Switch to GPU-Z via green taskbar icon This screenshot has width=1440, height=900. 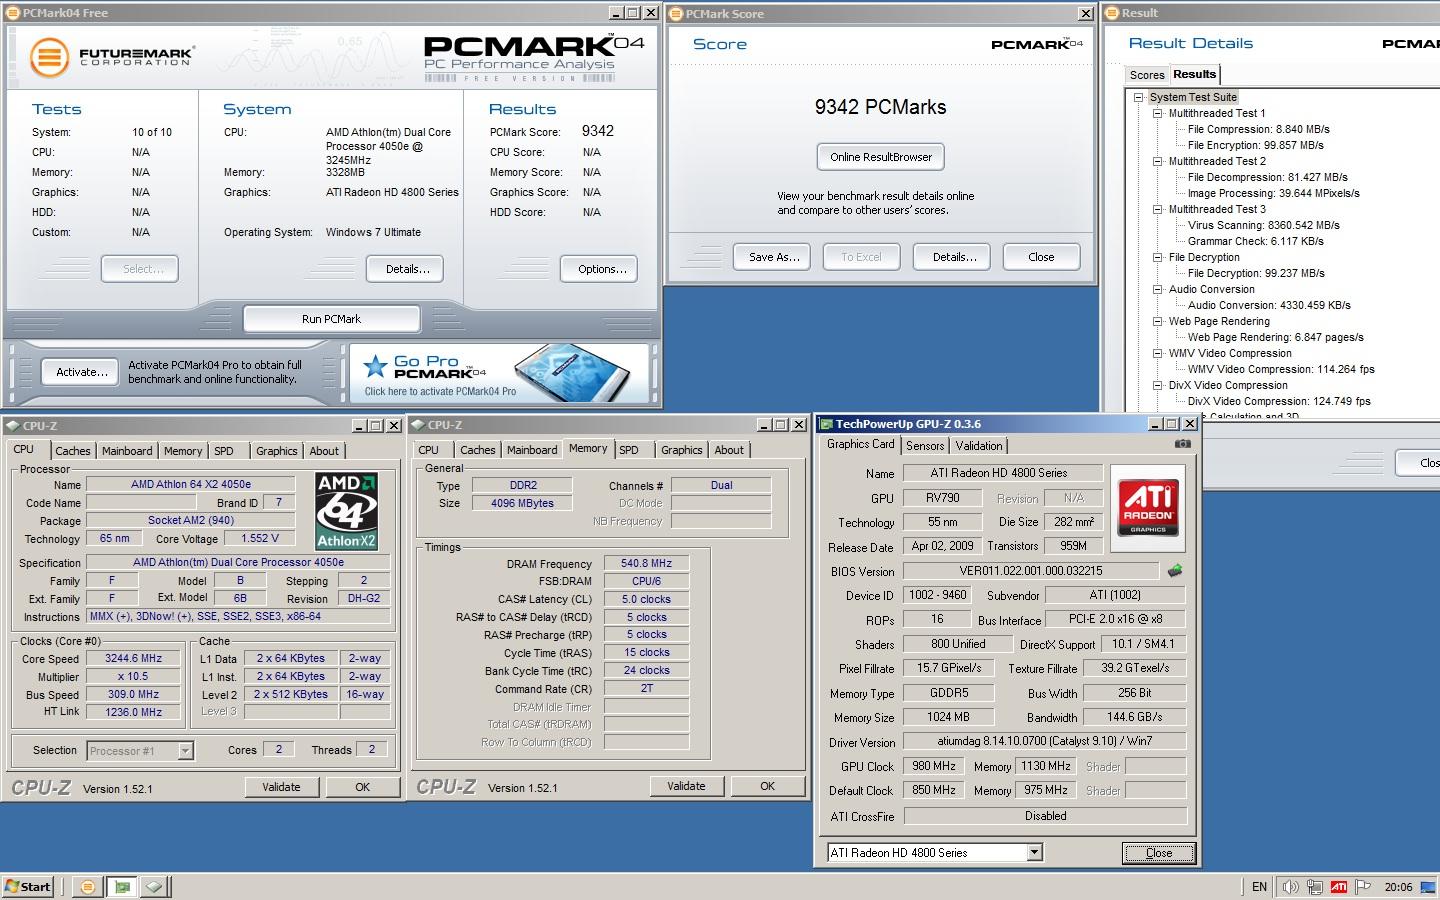click(121, 886)
